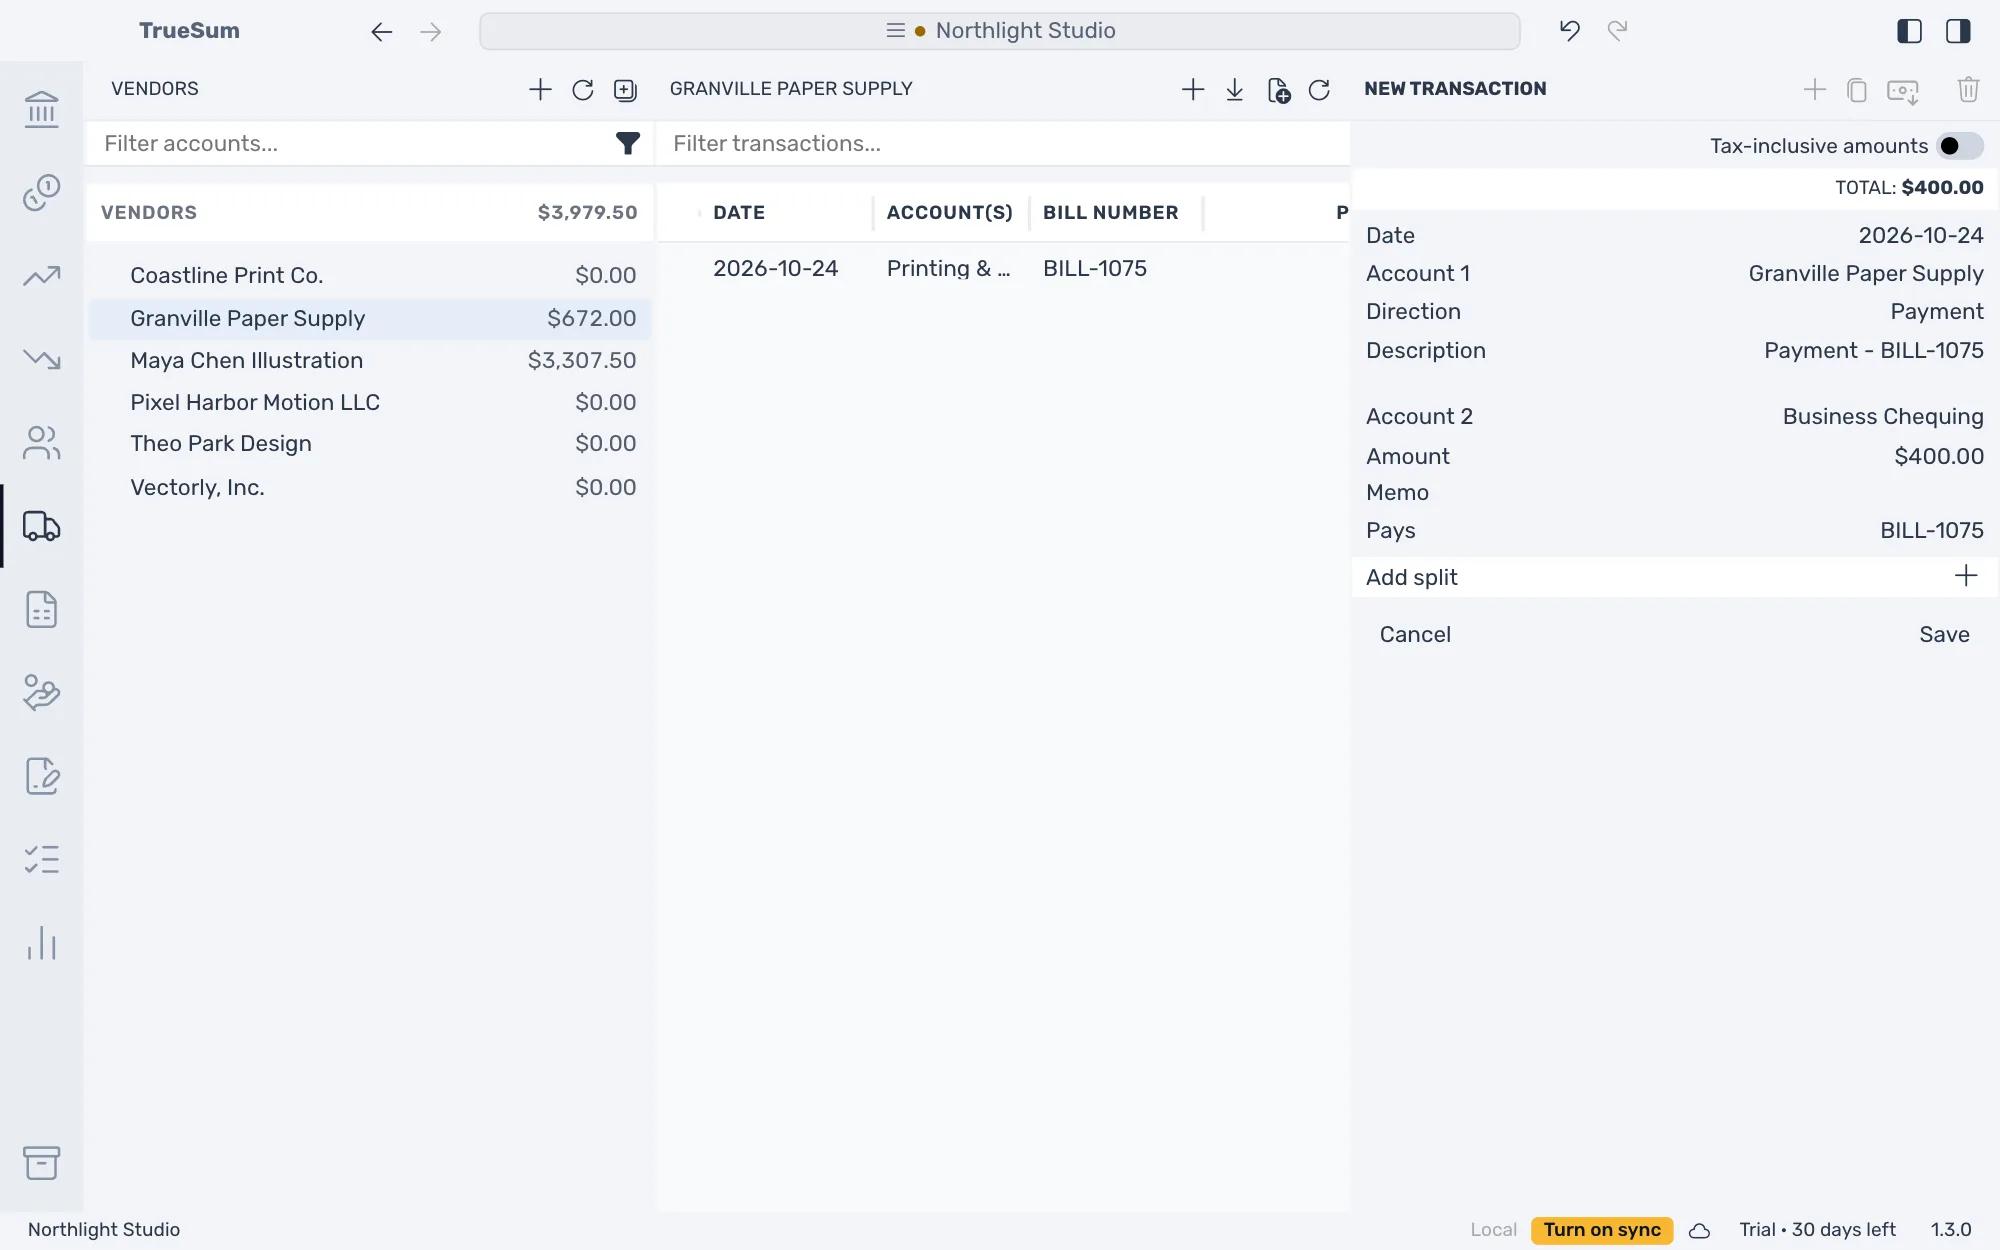Viewport: 2000px width, 1250px height.
Task: Toggle the right sidebar panel icon
Action: tap(1958, 31)
